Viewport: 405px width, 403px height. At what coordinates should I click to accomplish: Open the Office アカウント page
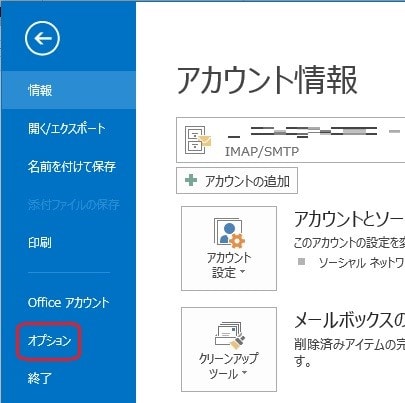click(x=68, y=303)
